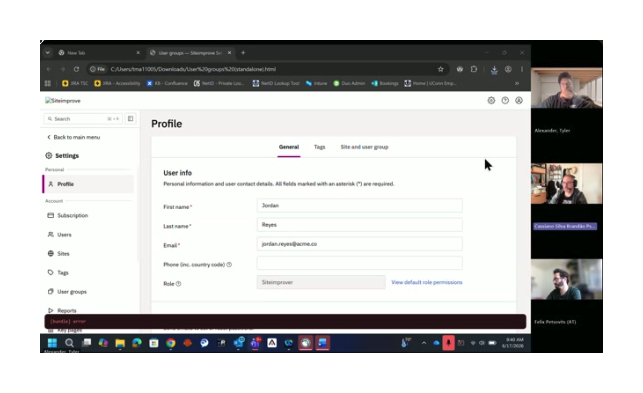Screen dimensions: 643x393
Task: Open the NetID Lookup Tool bookmark
Action: click(x=276, y=83)
